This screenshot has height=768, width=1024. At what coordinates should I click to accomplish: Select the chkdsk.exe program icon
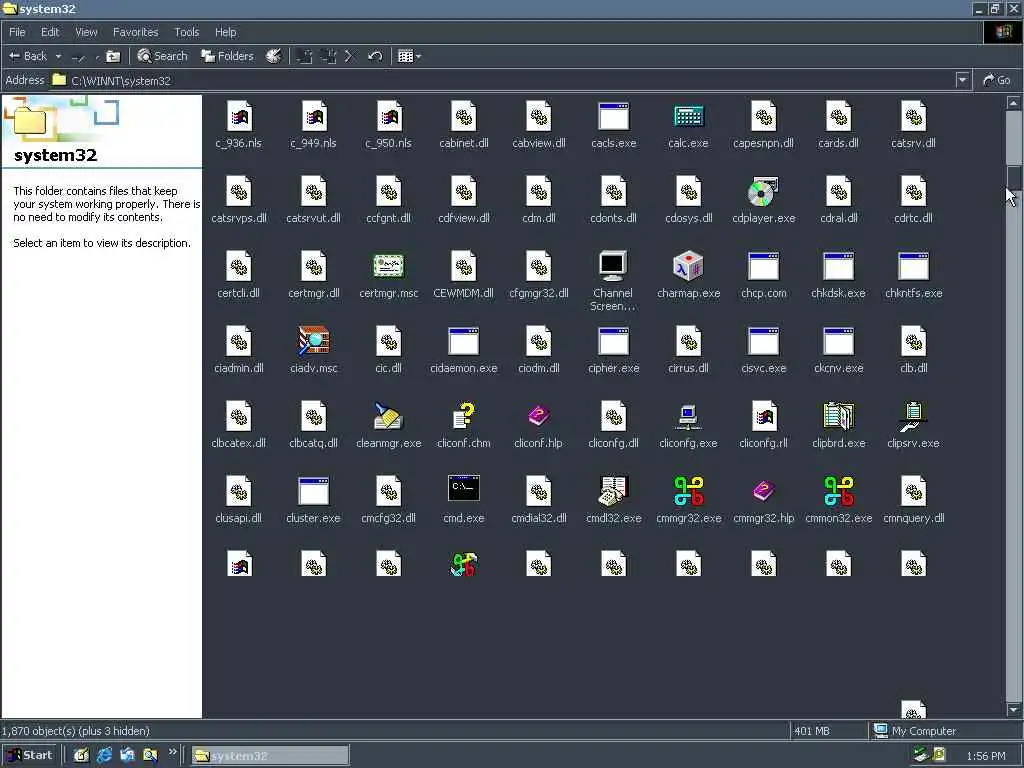tap(839, 266)
